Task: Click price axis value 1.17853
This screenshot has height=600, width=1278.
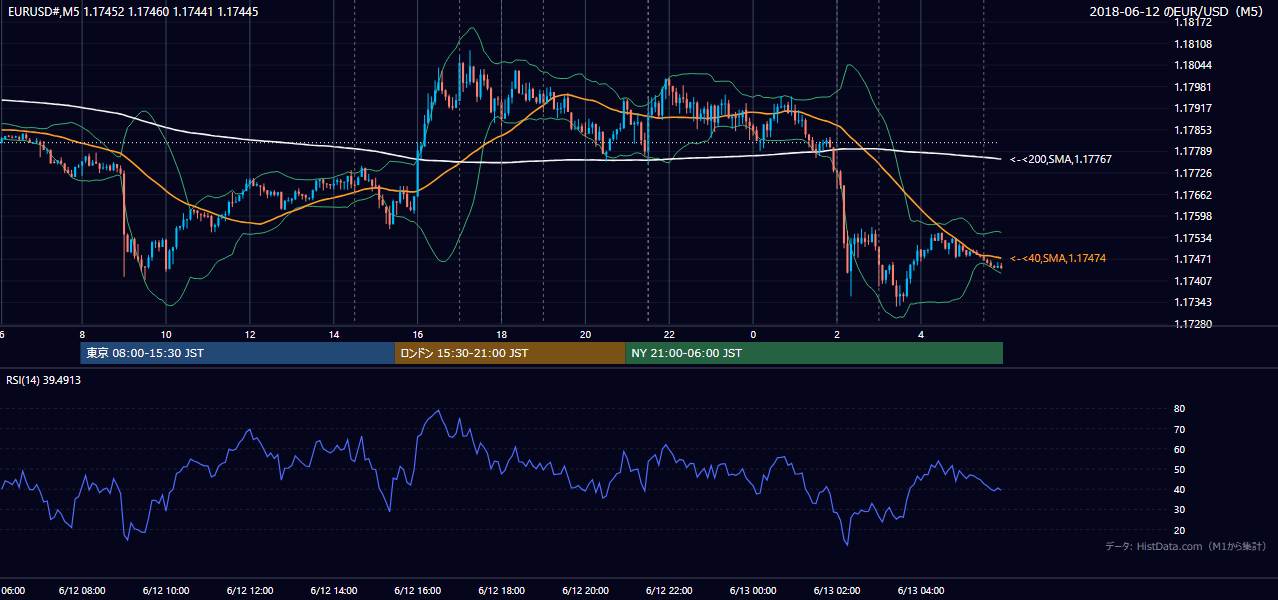Action: (x=1193, y=130)
